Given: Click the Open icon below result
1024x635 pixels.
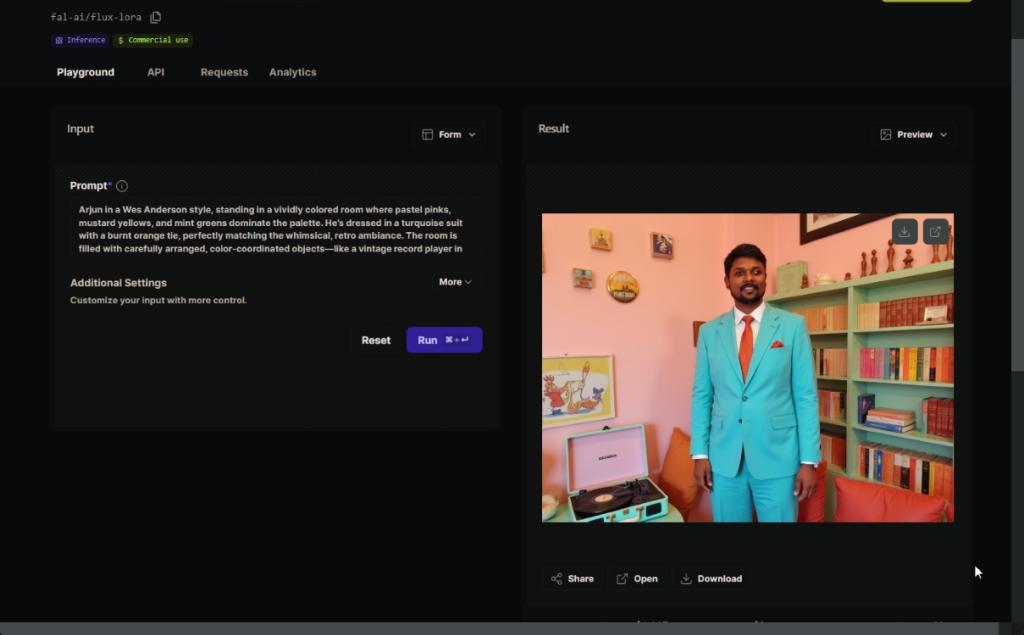Looking at the screenshot, I should point(622,579).
